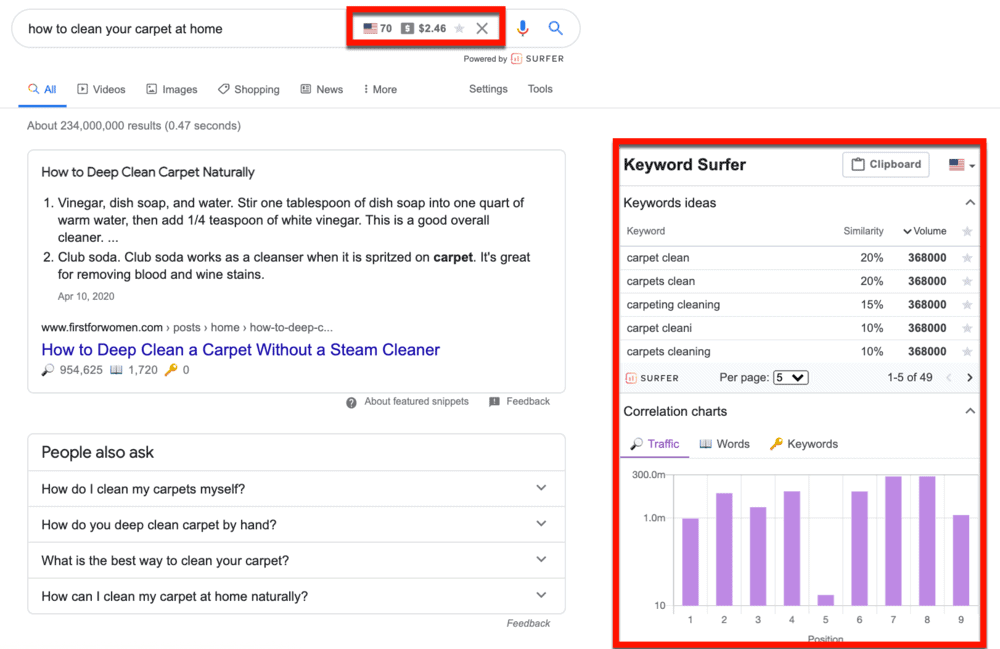The height and width of the screenshot is (649, 1000).
Task: Collapse the Keywords ideas section
Action: [x=968, y=202]
